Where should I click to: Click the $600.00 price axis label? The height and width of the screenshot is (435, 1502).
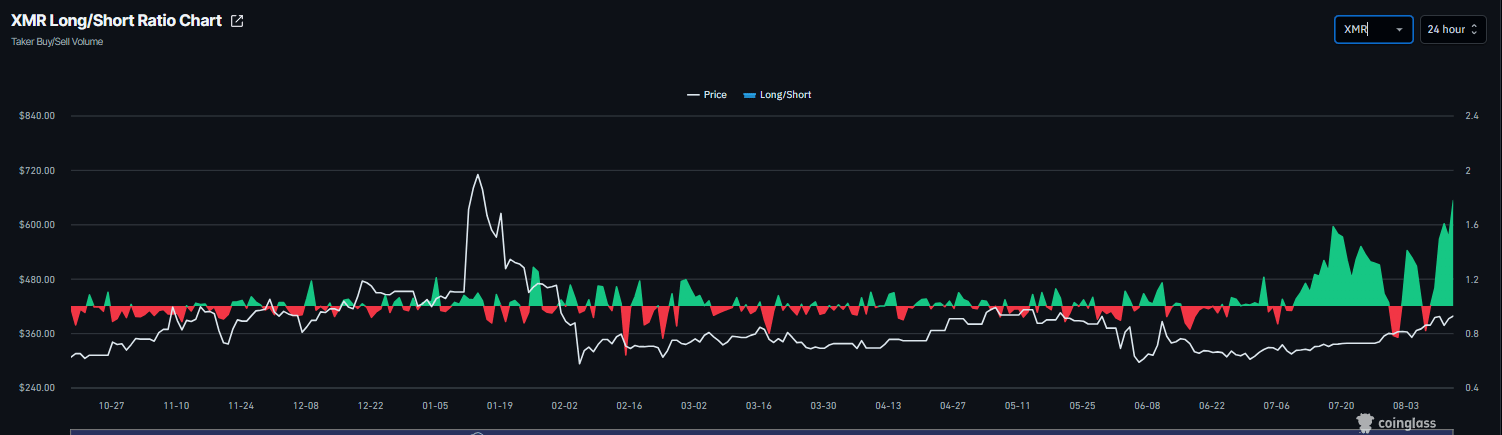36,225
